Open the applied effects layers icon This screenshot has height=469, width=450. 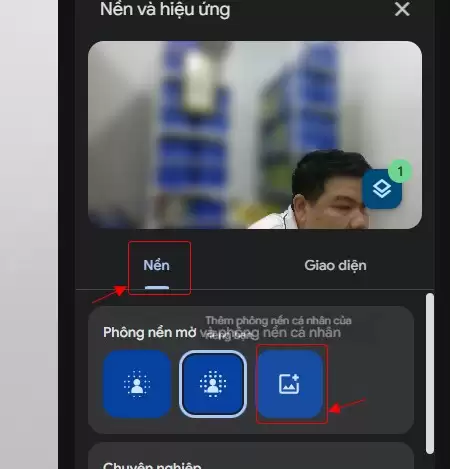(382, 189)
